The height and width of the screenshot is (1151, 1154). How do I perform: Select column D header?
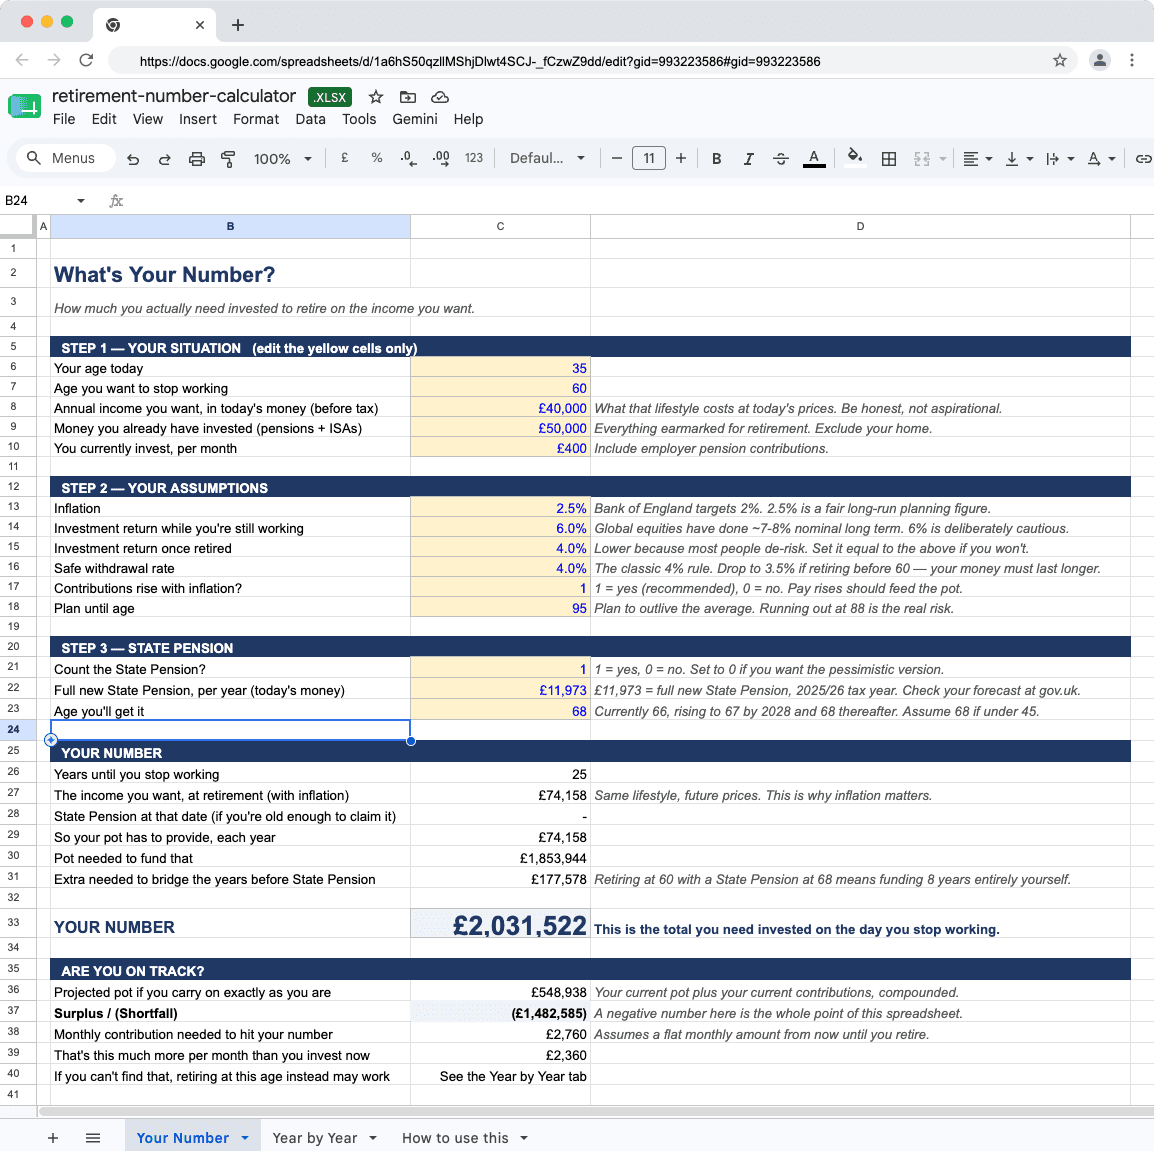coord(860,226)
